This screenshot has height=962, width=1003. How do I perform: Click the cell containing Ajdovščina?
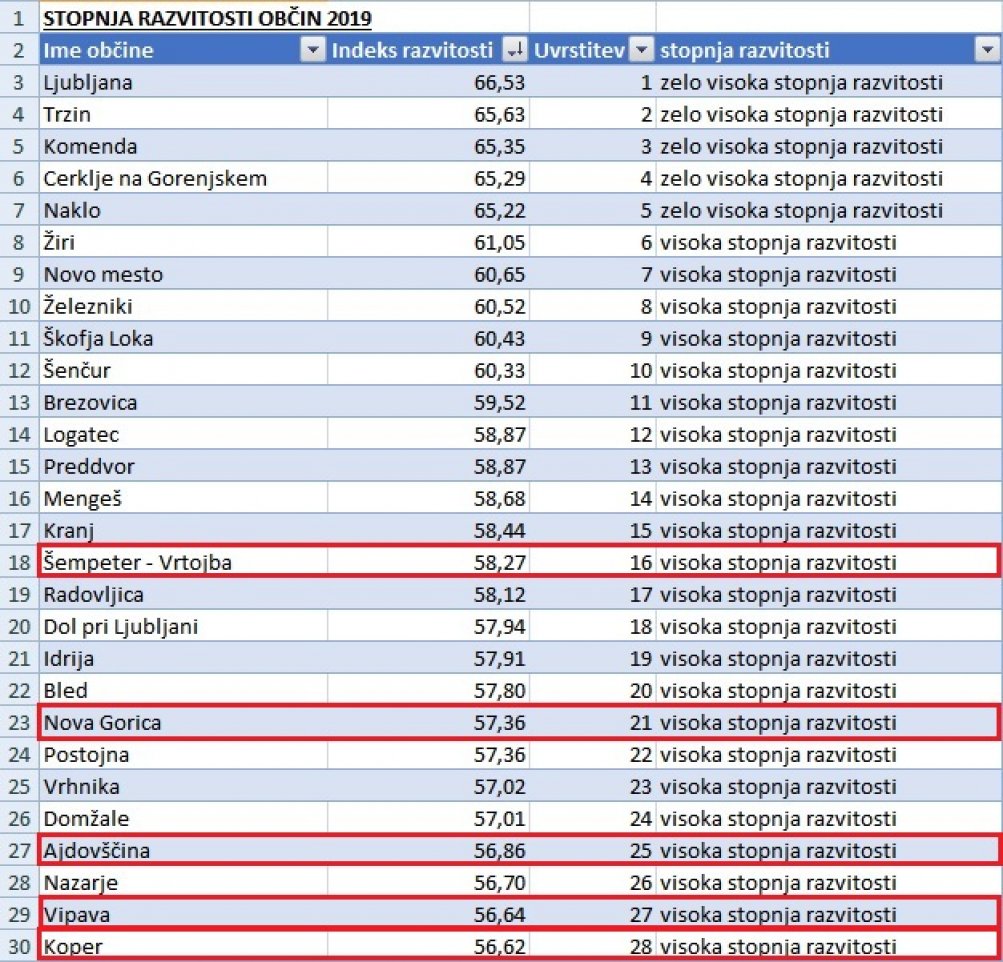pyautogui.click(x=184, y=850)
